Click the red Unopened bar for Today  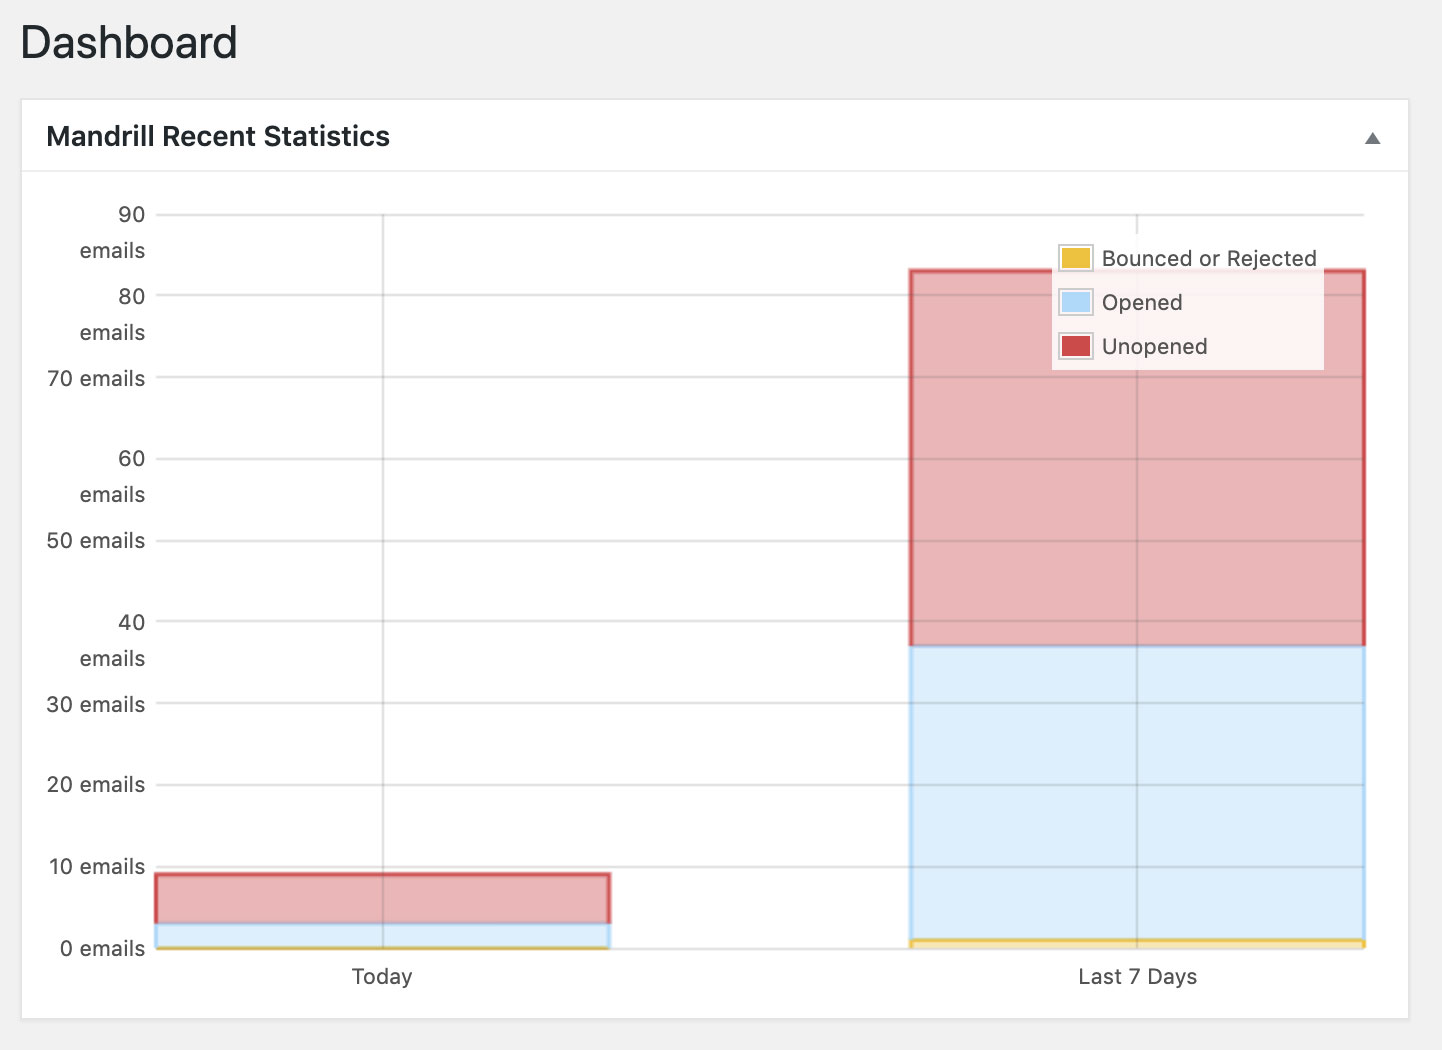tap(382, 898)
